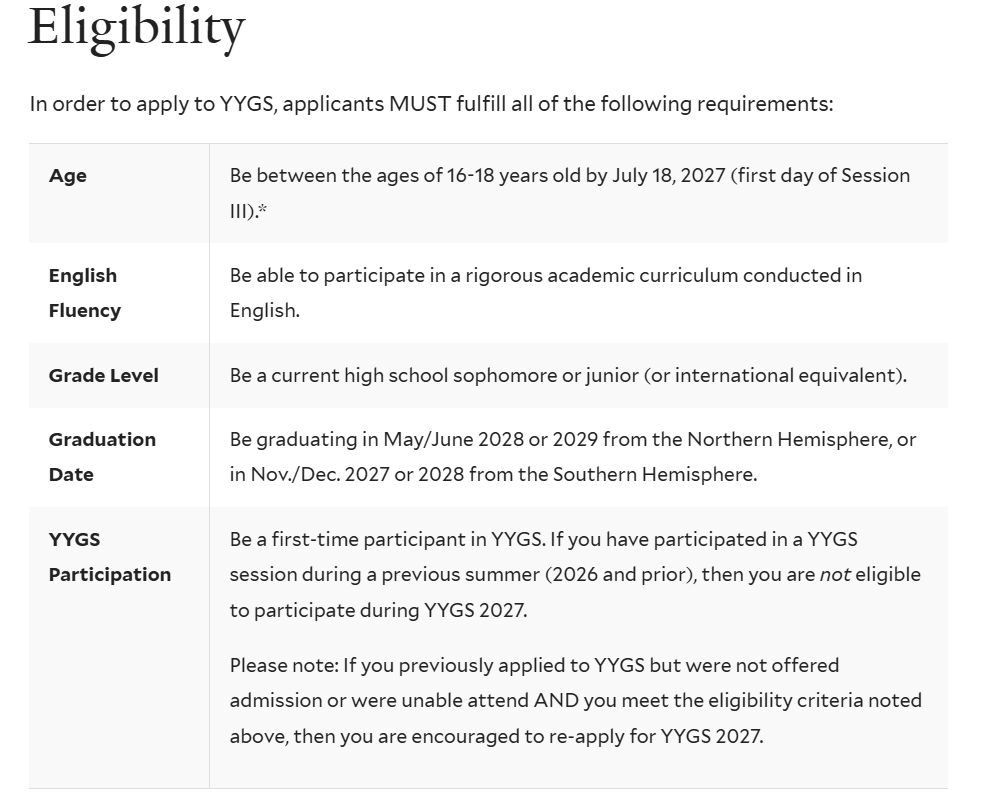Click the asterisk after Session III

[262, 209]
